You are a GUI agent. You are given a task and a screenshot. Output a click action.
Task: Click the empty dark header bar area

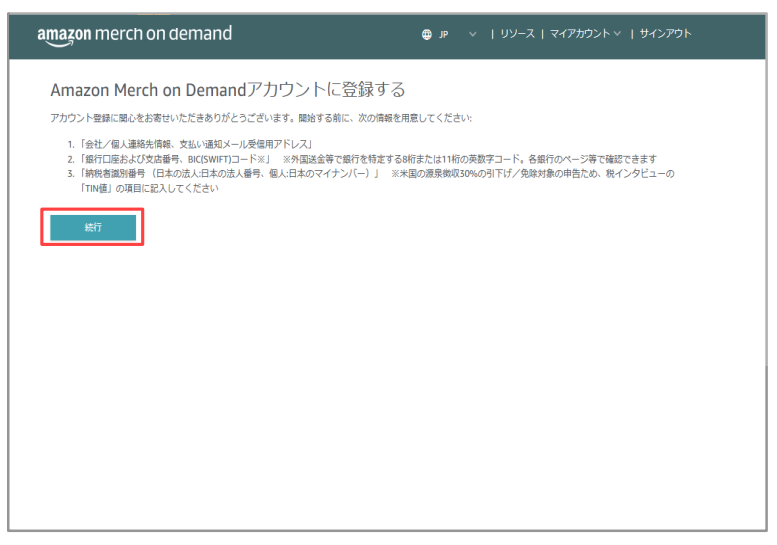point(322,37)
